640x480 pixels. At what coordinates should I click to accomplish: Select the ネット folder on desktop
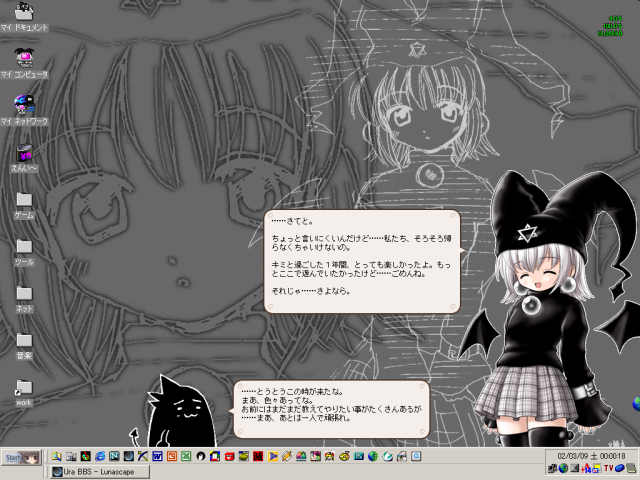[x=24, y=299]
